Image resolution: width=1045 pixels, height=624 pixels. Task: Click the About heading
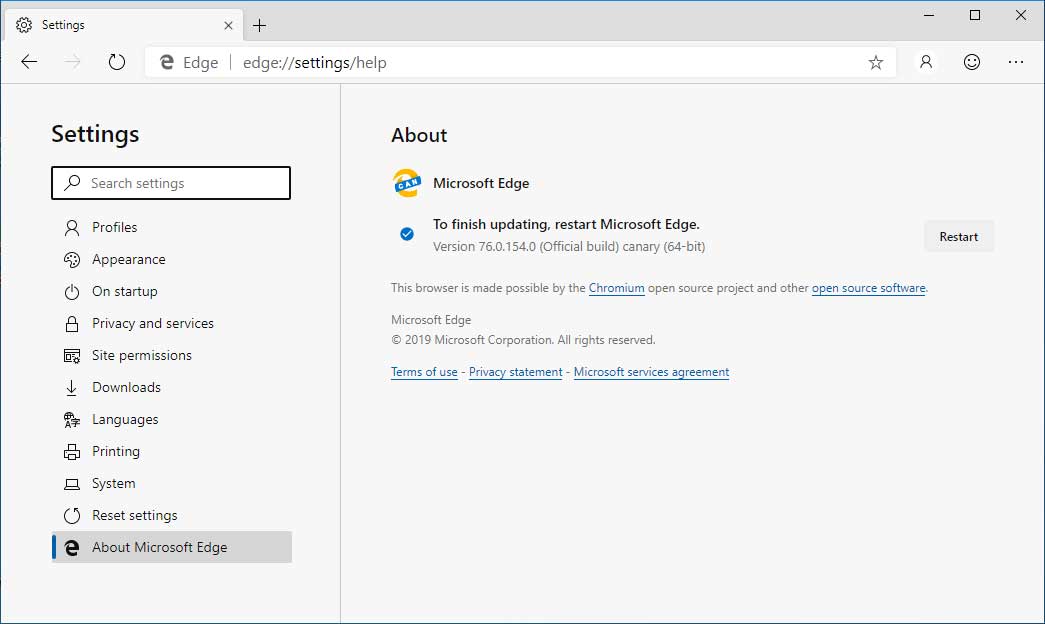419,135
